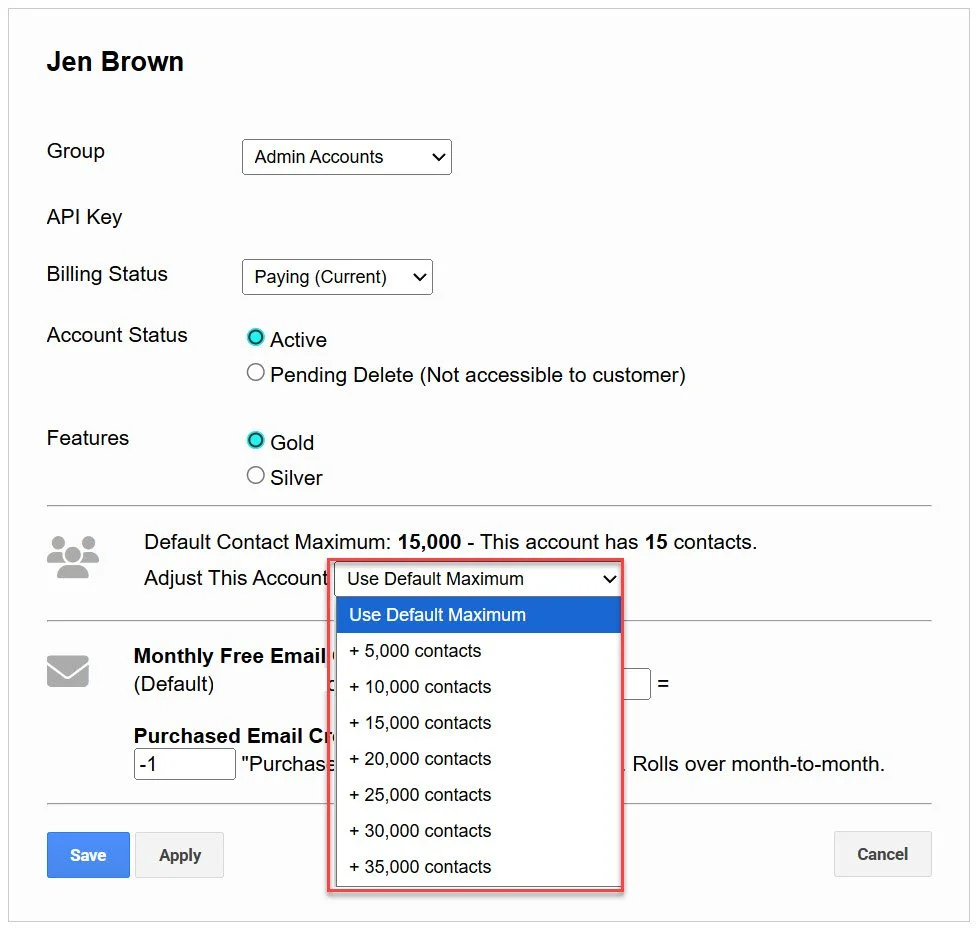Choose the Gold features option
Viewport: 976px width, 928px height.
tap(256, 441)
